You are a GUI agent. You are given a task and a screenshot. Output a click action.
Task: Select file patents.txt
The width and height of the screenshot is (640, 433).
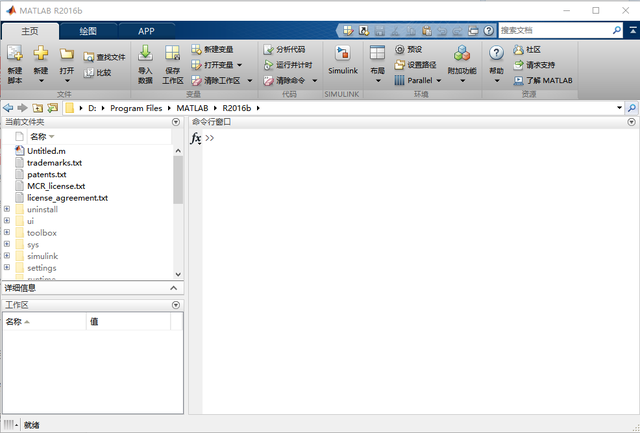coord(47,174)
